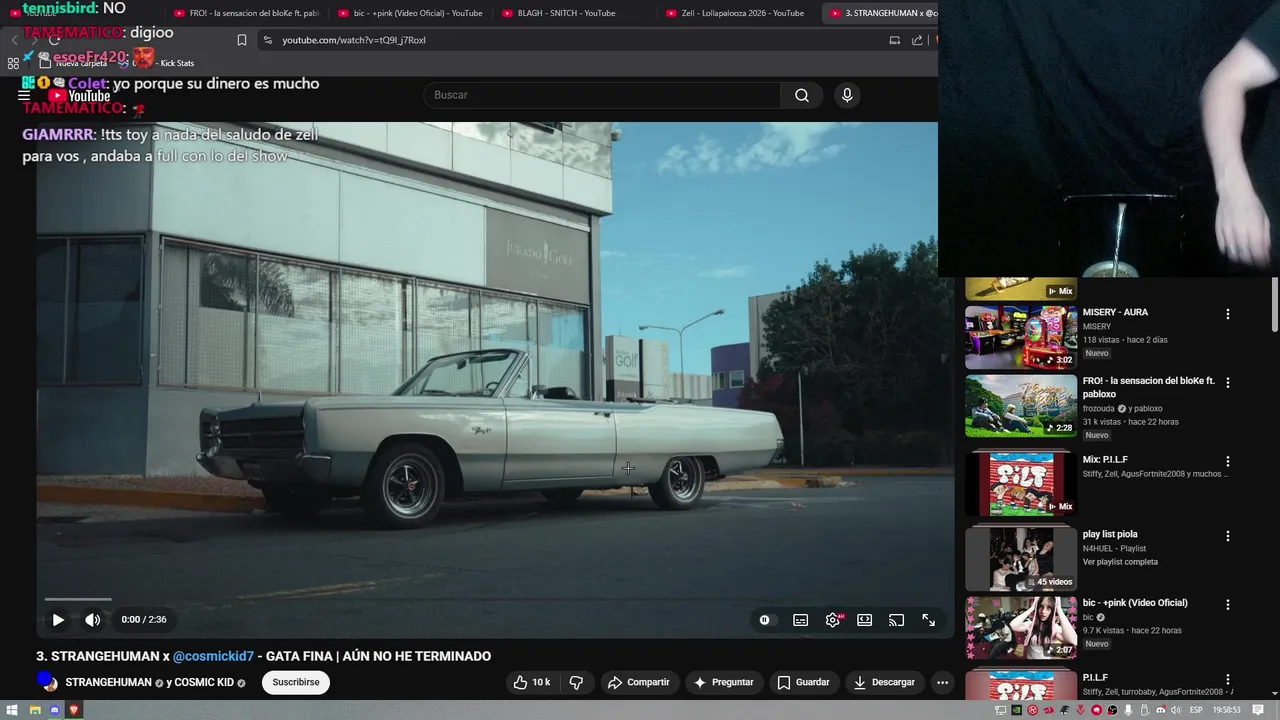This screenshot has height=720, width=1280.
Task: Open options menu for 'play list piola'
Action: pyautogui.click(x=1227, y=535)
